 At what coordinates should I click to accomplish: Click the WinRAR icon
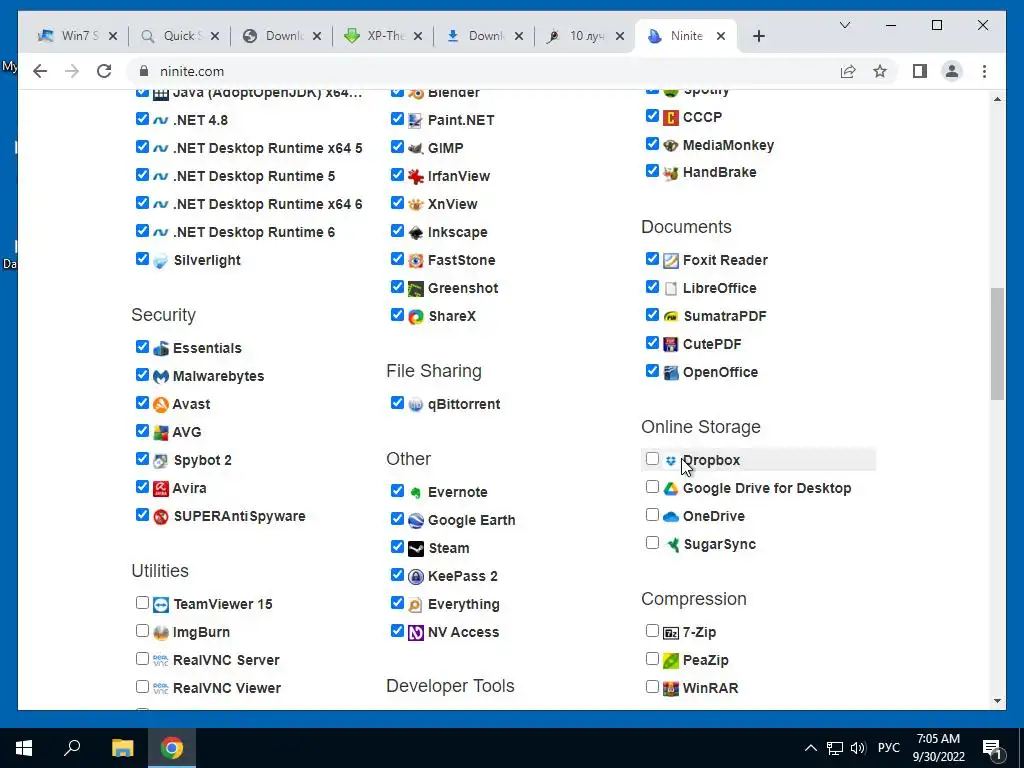click(671, 688)
